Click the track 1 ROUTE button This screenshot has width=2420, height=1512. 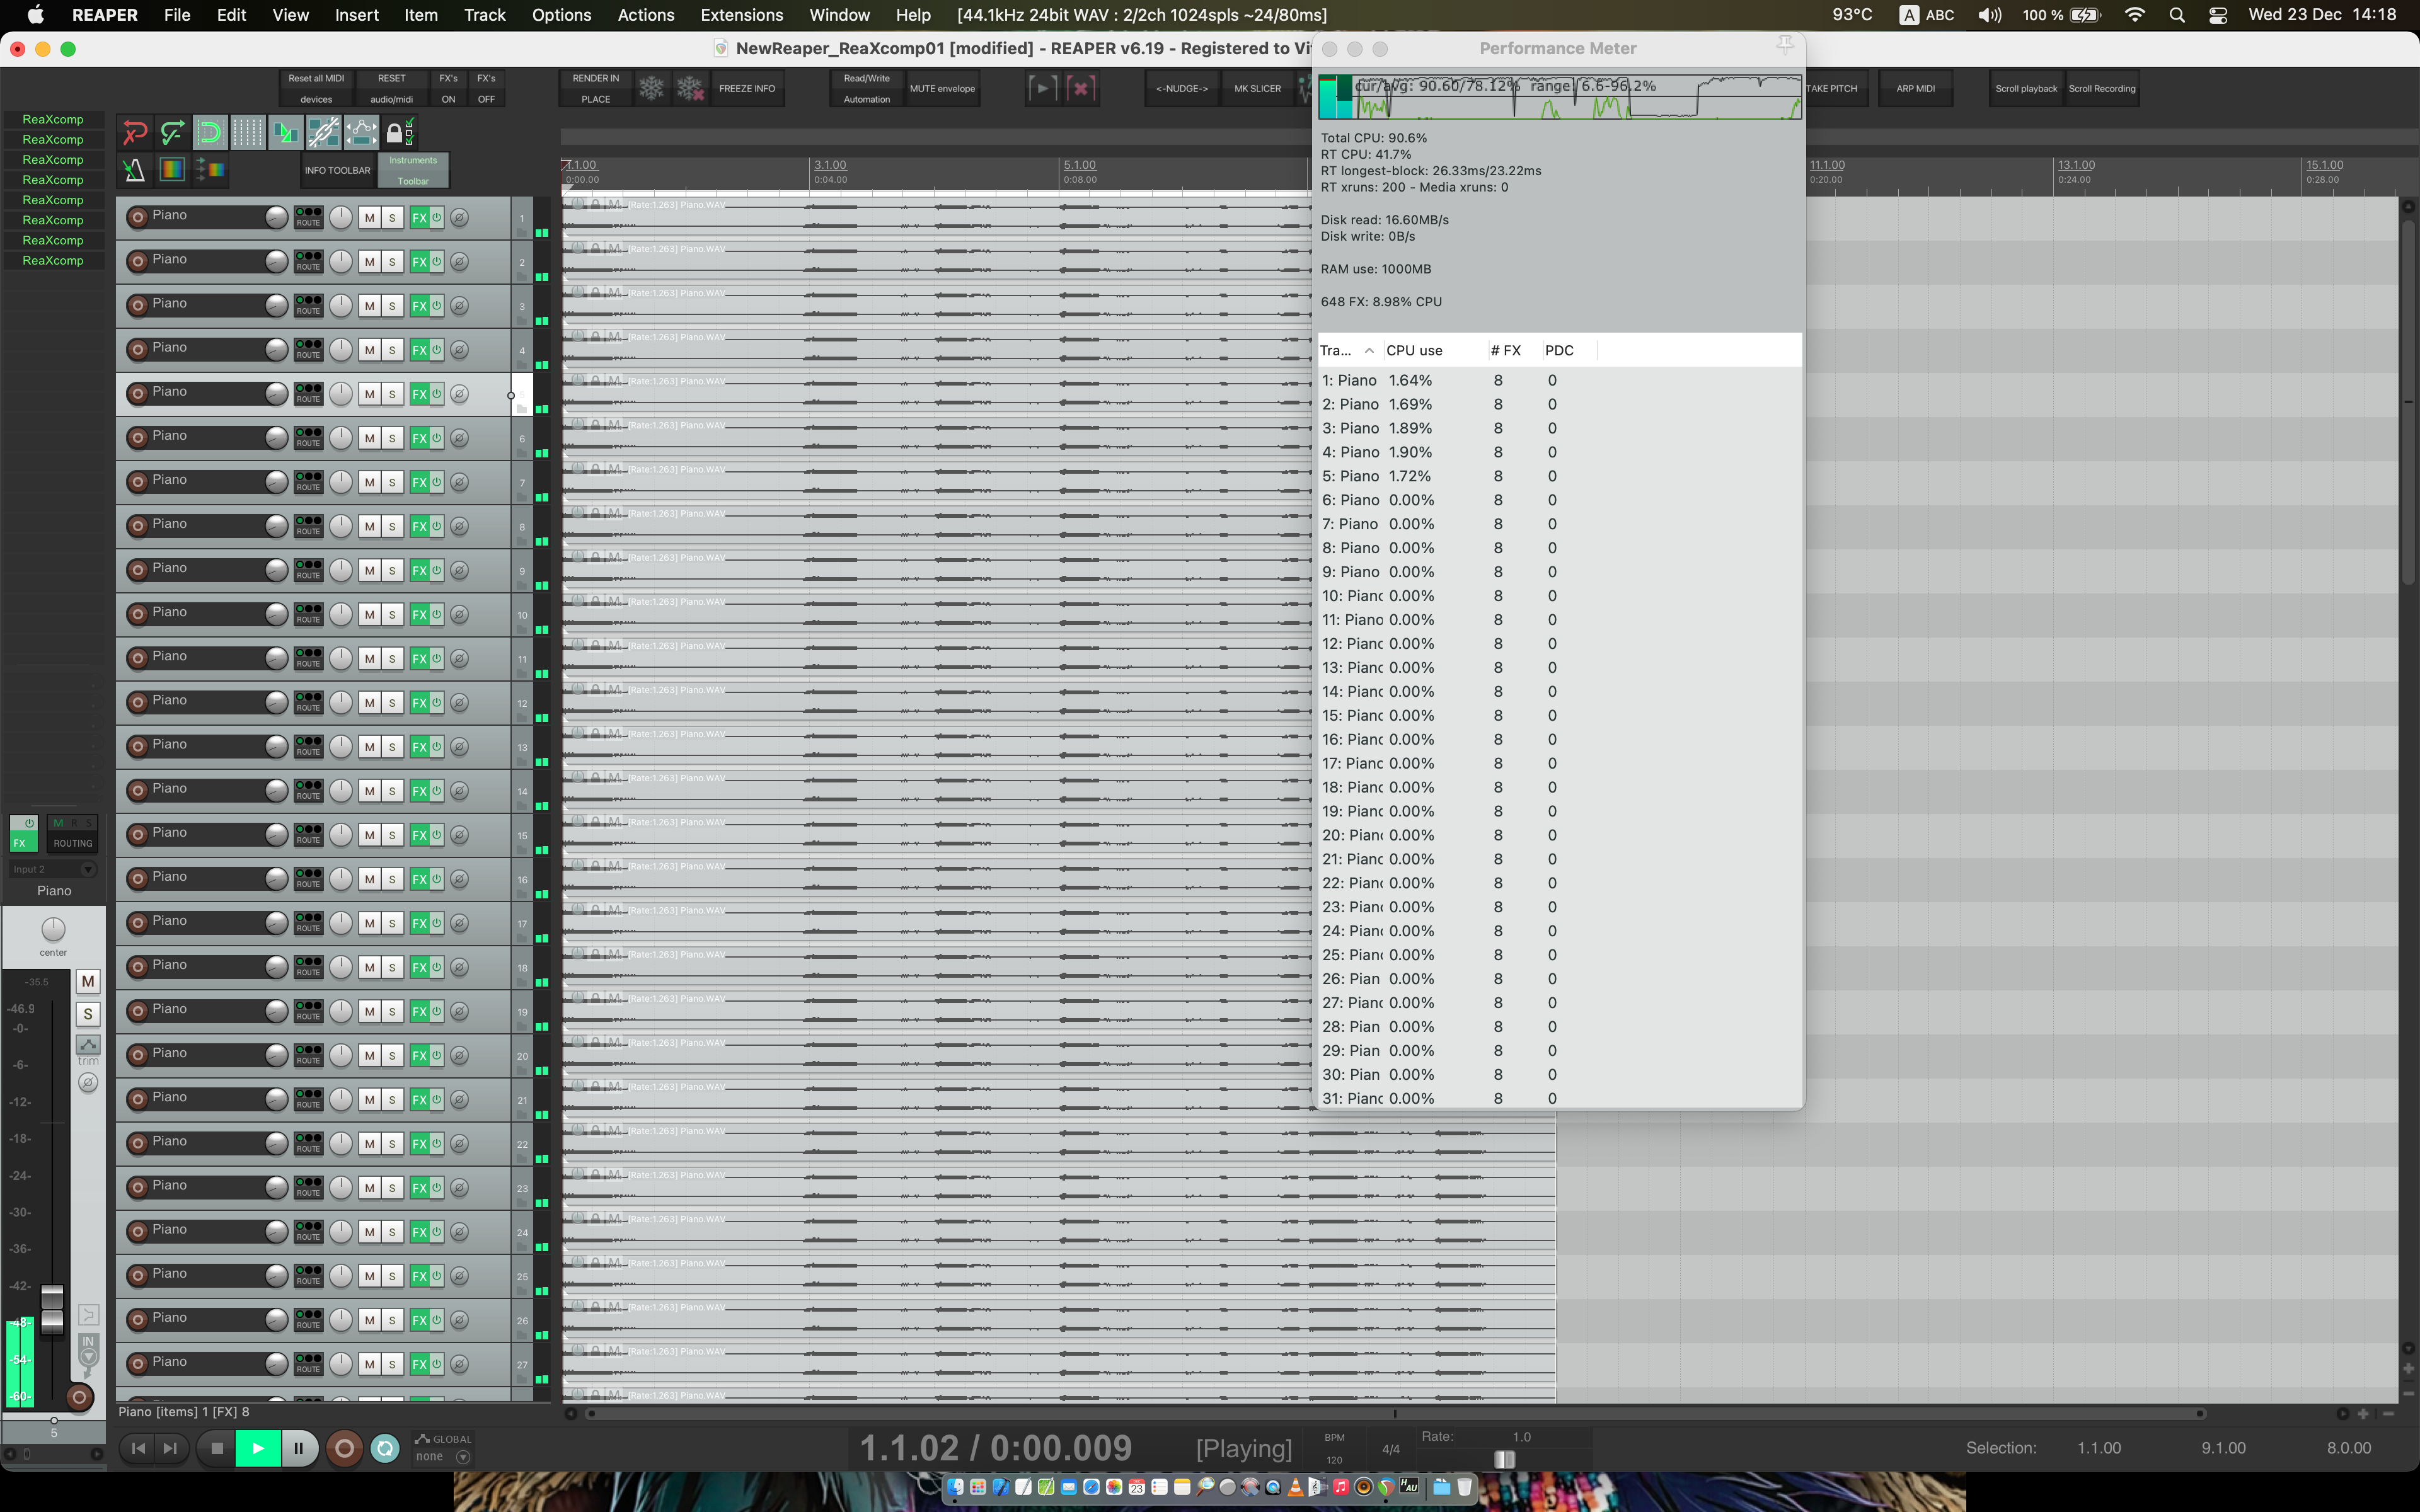pyautogui.click(x=308, y=217)
